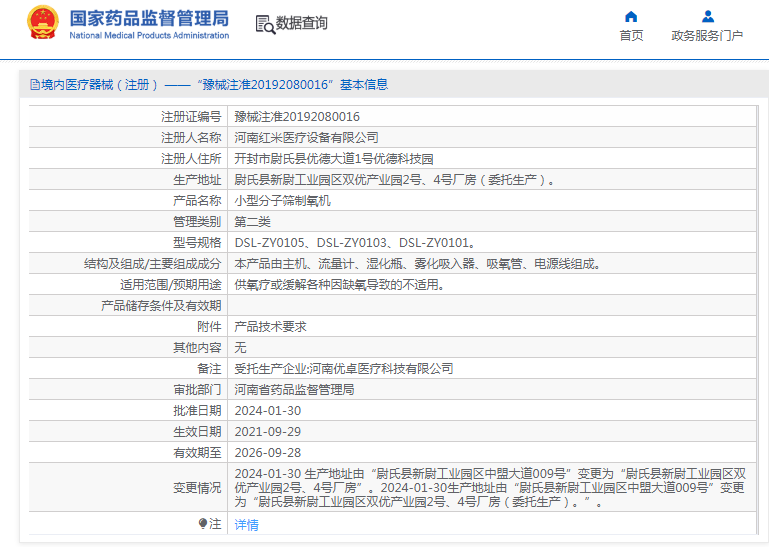Click the 政务服务门户 user icon
Image resolution: width=769 pixels, height=547 pixels.
708,17
